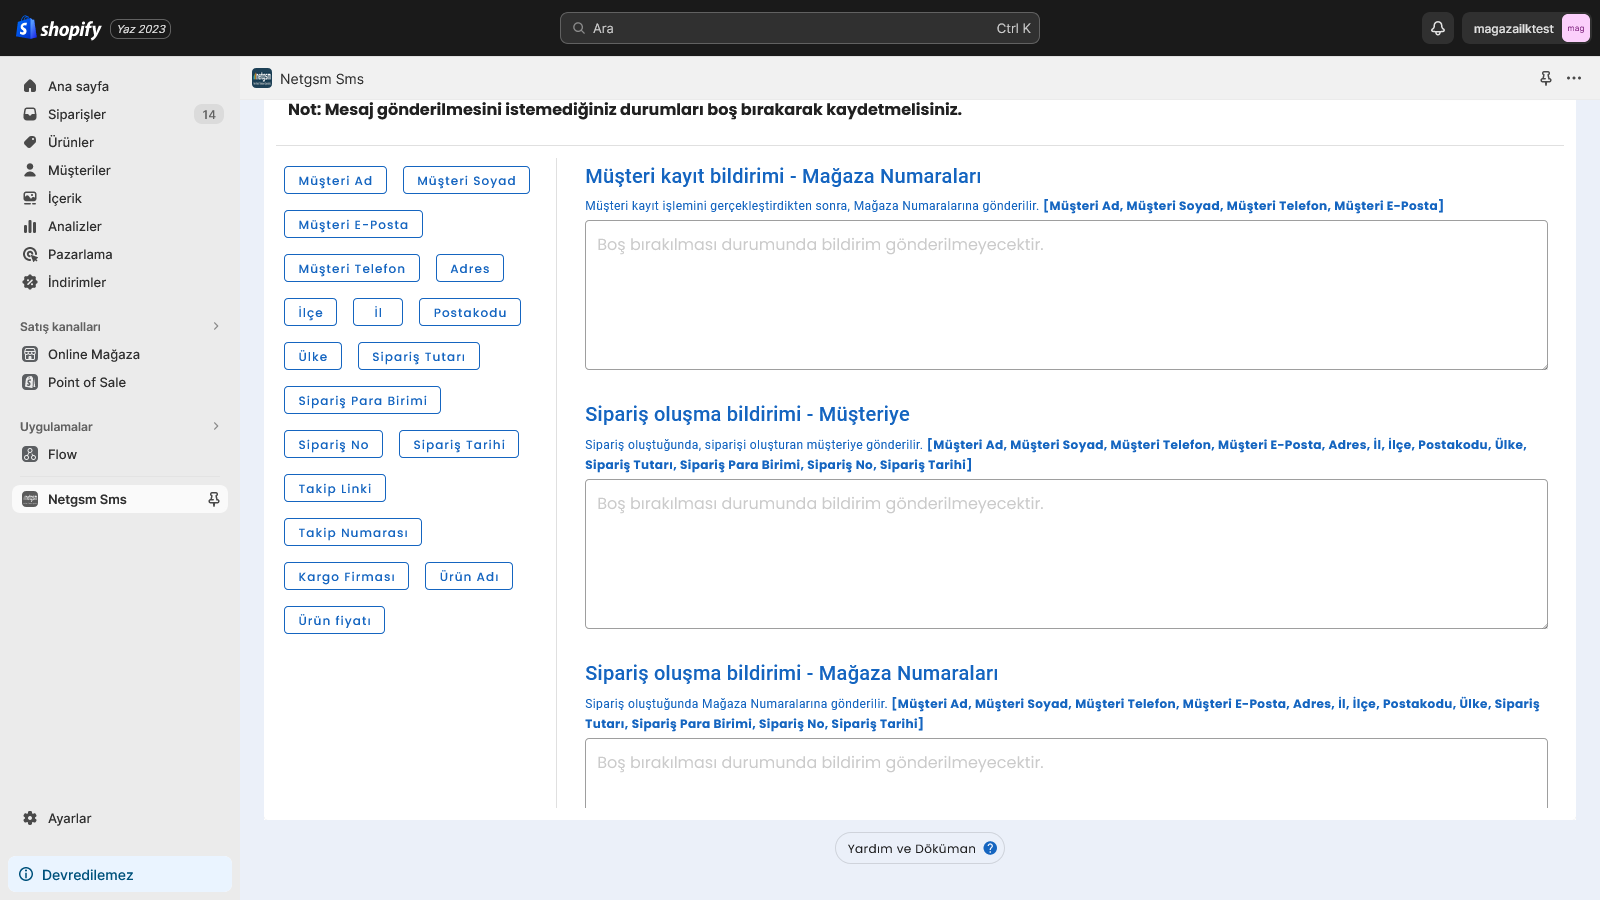Viewport: 1600px width, 900px height.
Task: Click the help question mark icon
Action: (990, 848)
